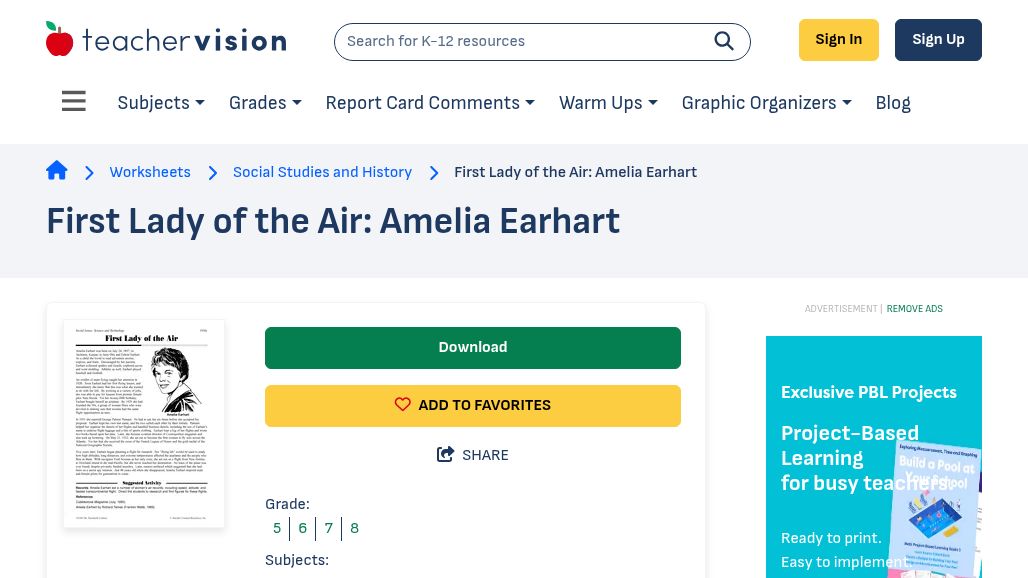This screenshot has height=578, width=1028.
Task: Click the search magnifying glass icon
Action: coord(724,41)
